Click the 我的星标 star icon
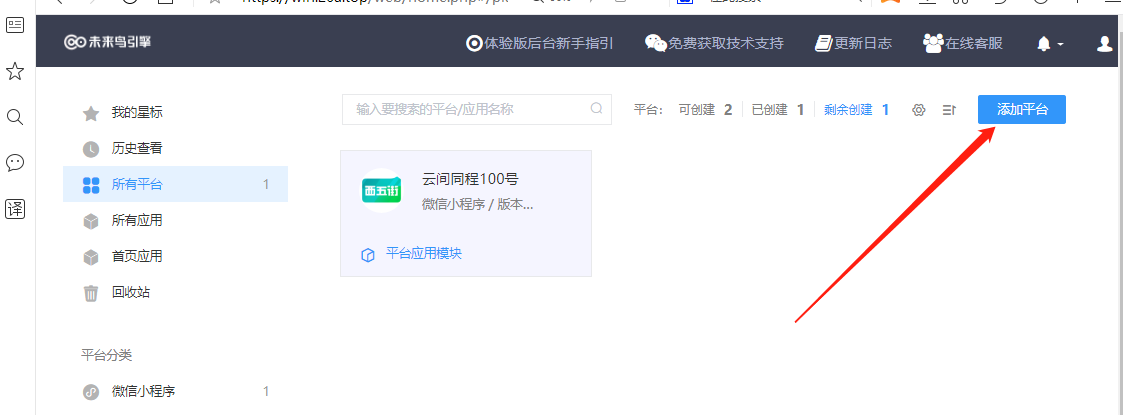This screenshot has height=415, width=1123. tap(91, 113)
